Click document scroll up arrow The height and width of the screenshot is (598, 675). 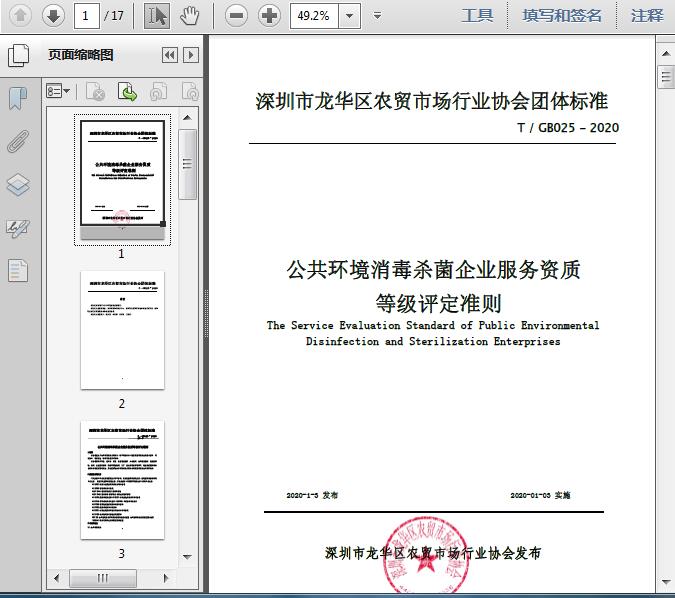(x=666, y=54)
